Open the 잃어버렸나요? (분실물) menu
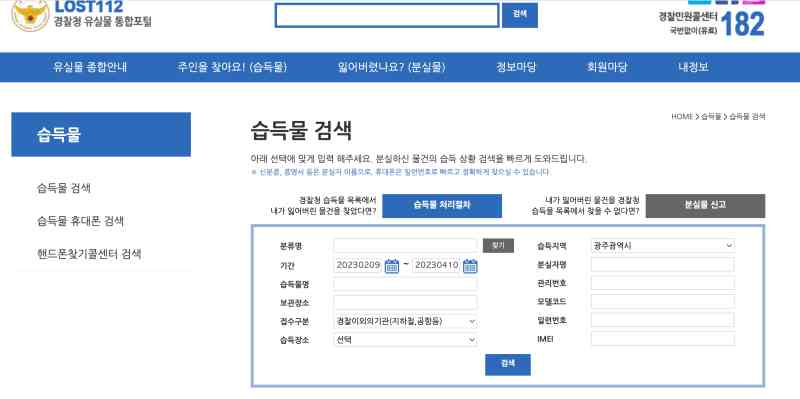 click(x=392, y=67)
